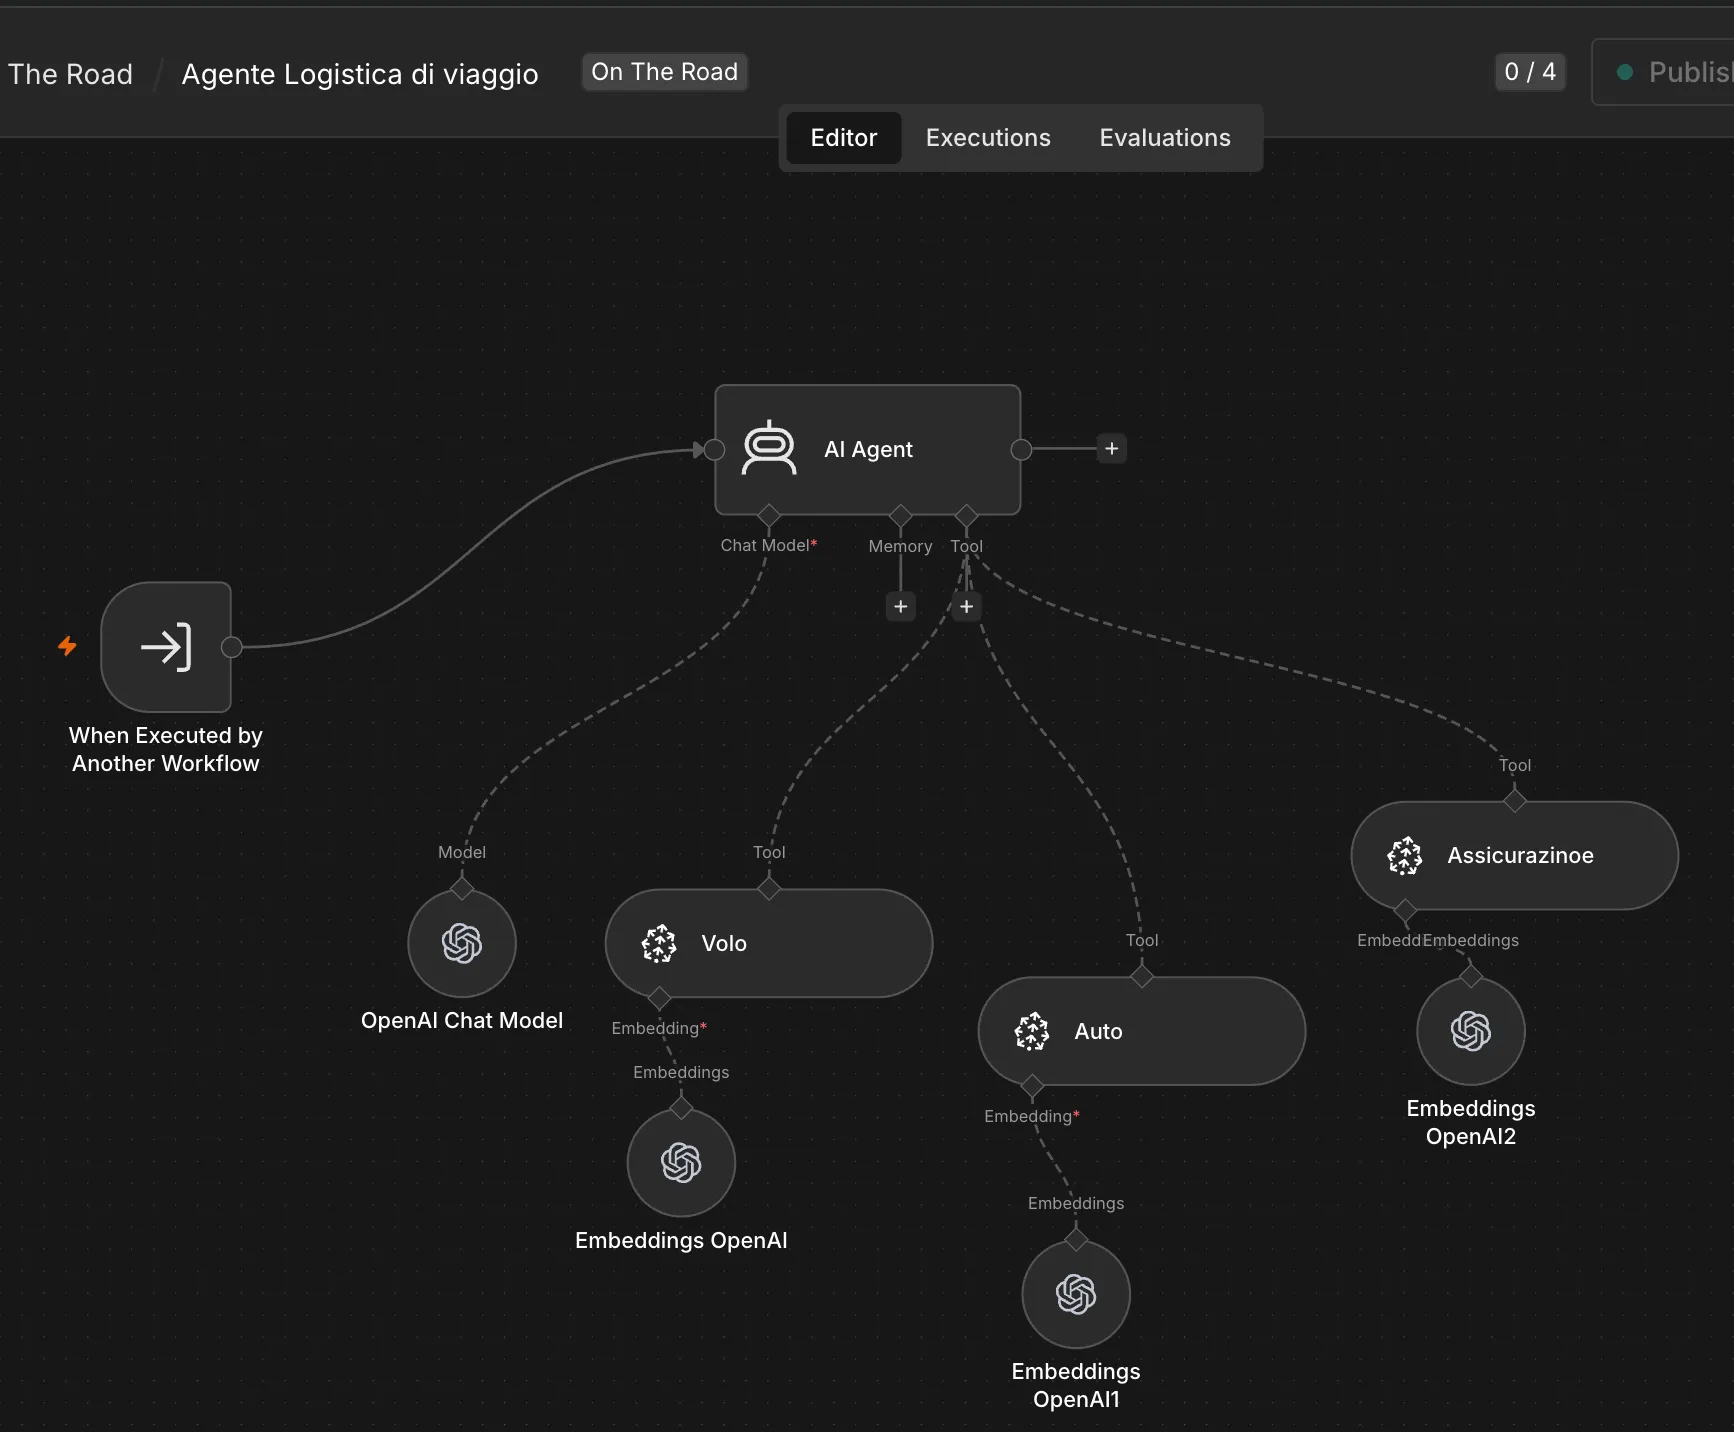Click the Embeddings OpenAI2 top connector diamond
Screen dimensions: 1734x1432
pos(1471,976)
